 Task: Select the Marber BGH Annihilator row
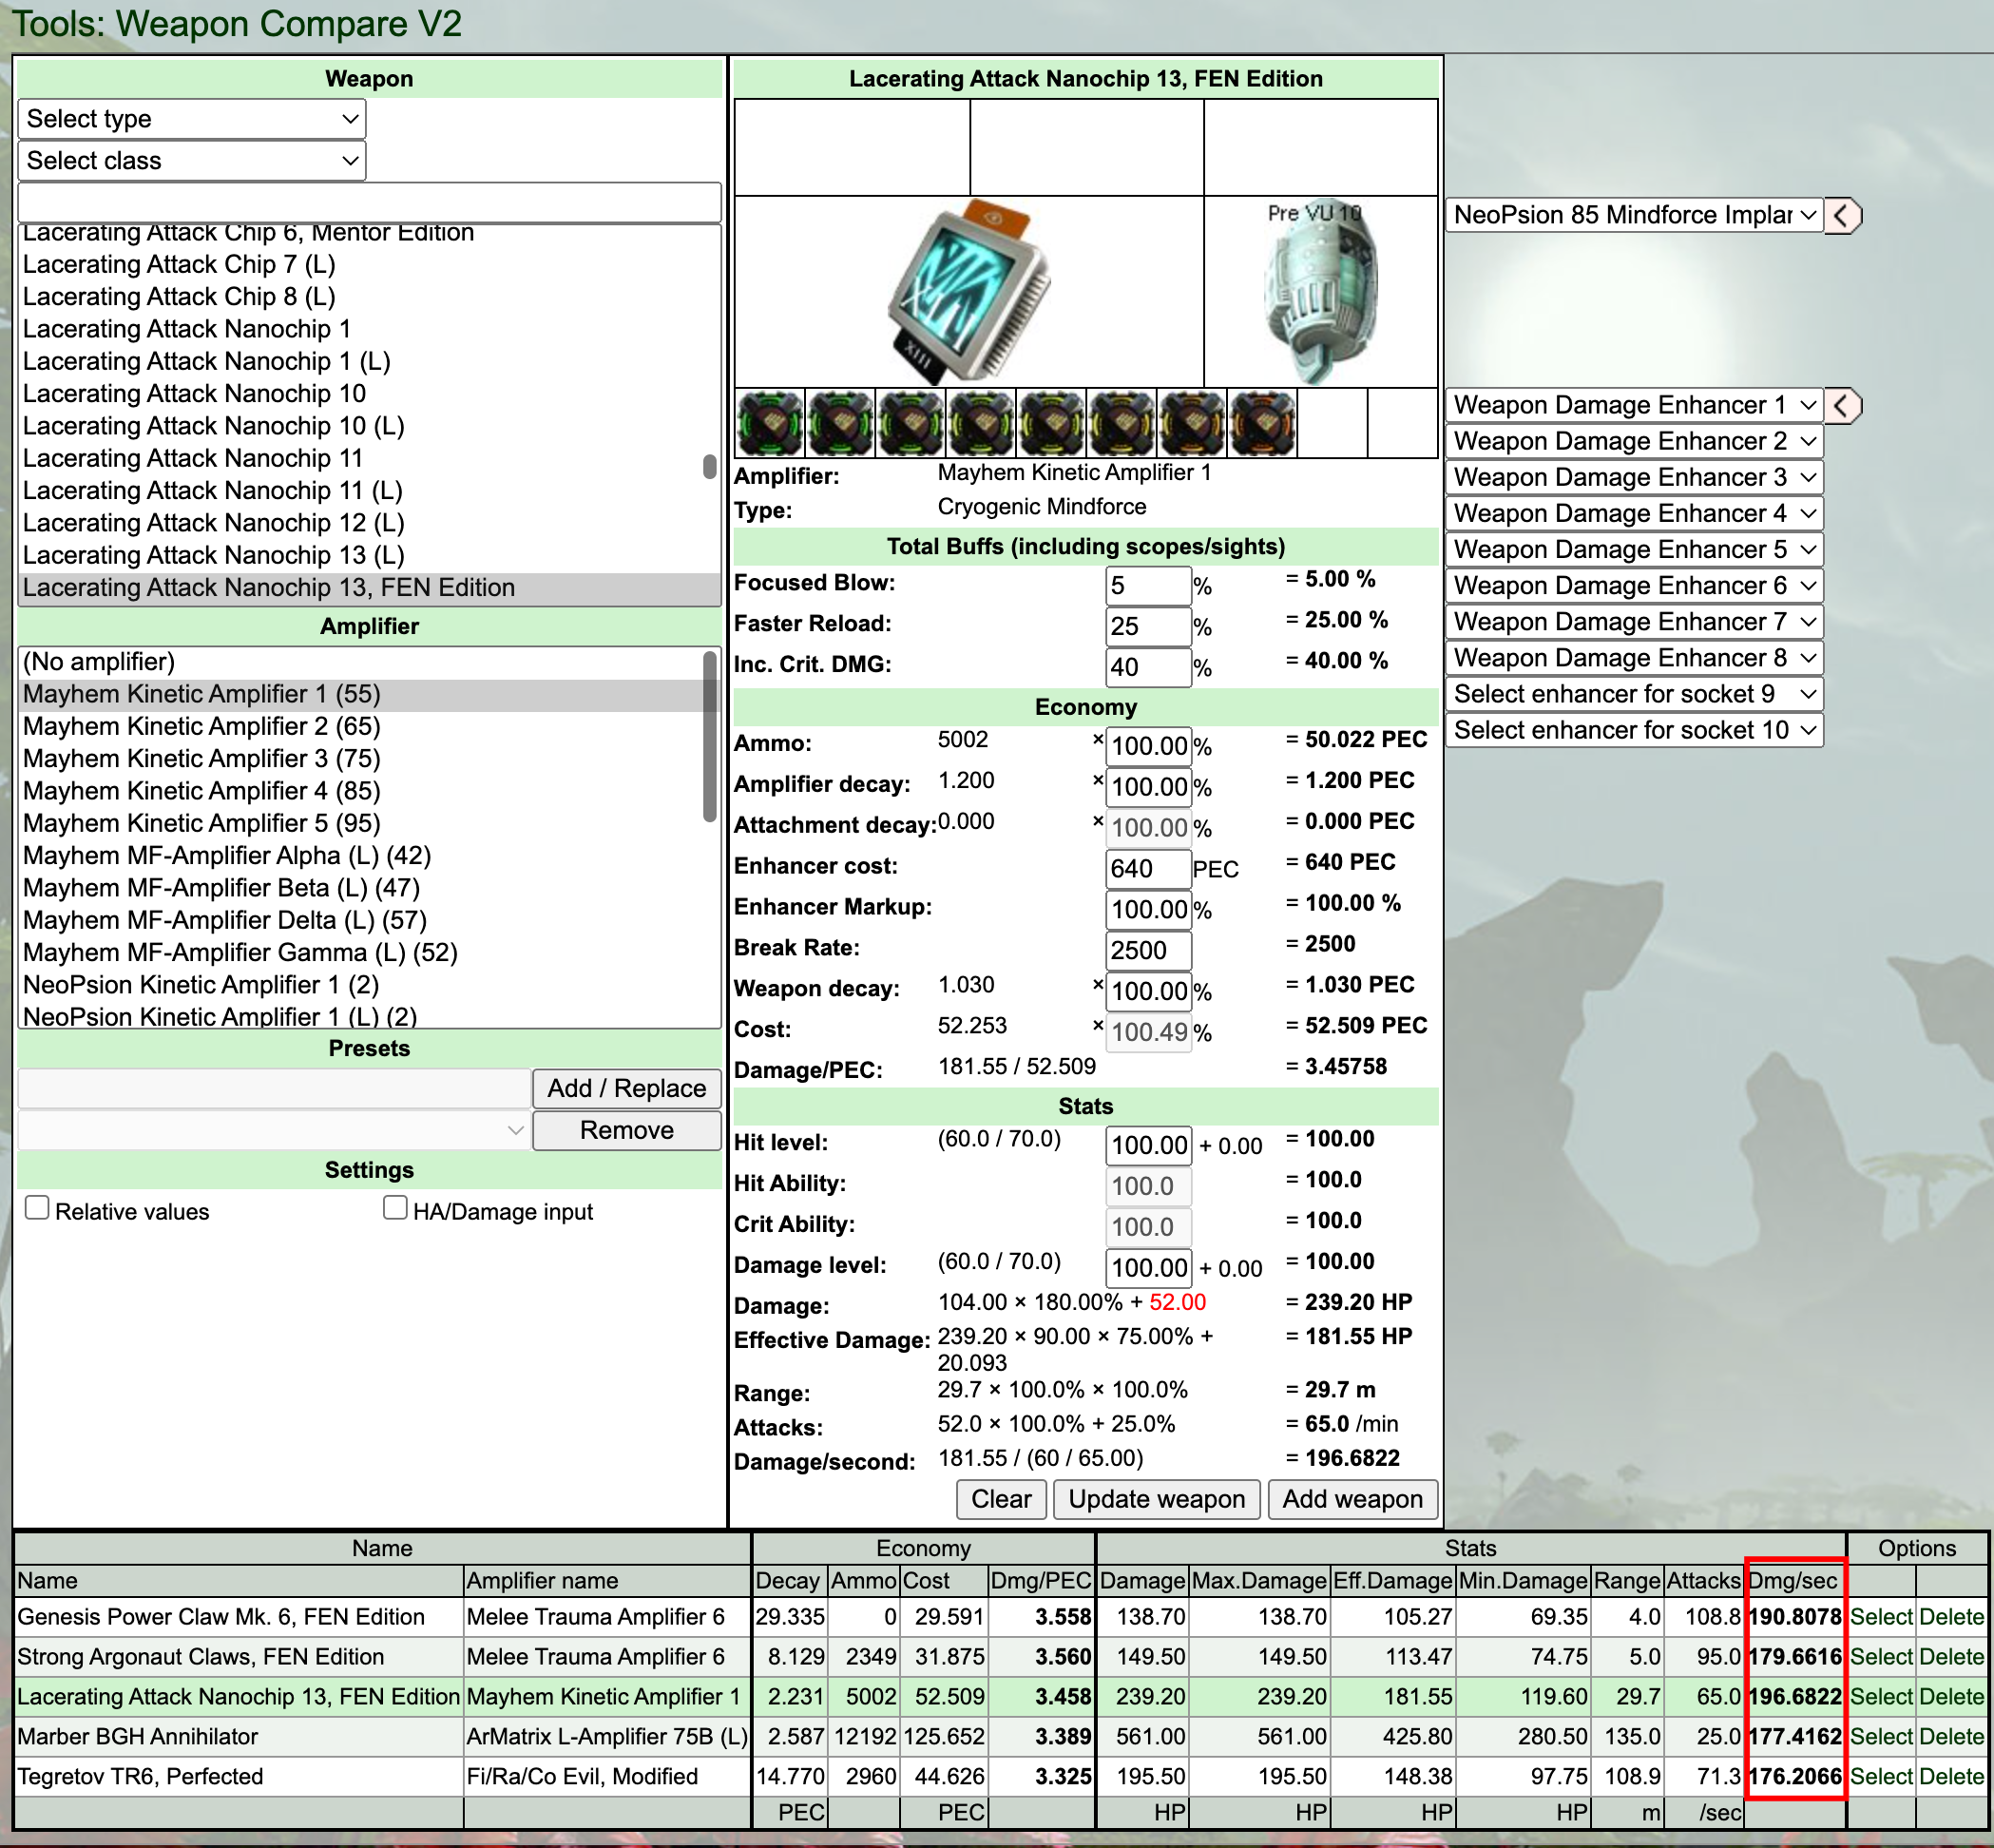click(1881, 1737)
